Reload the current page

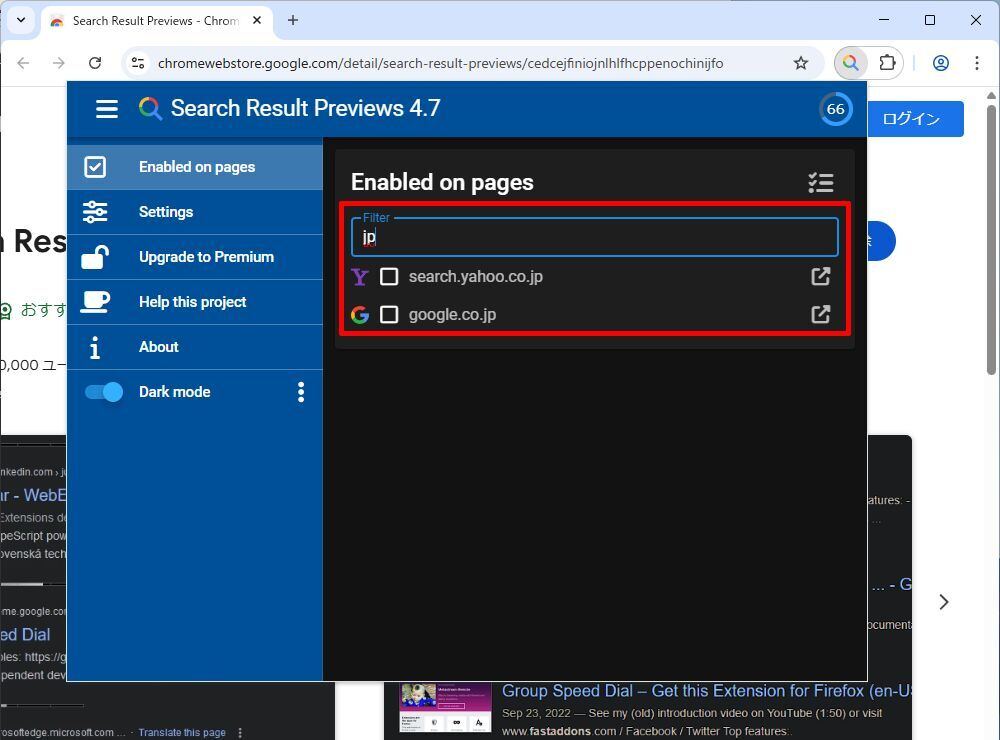(x=95, y=63)
